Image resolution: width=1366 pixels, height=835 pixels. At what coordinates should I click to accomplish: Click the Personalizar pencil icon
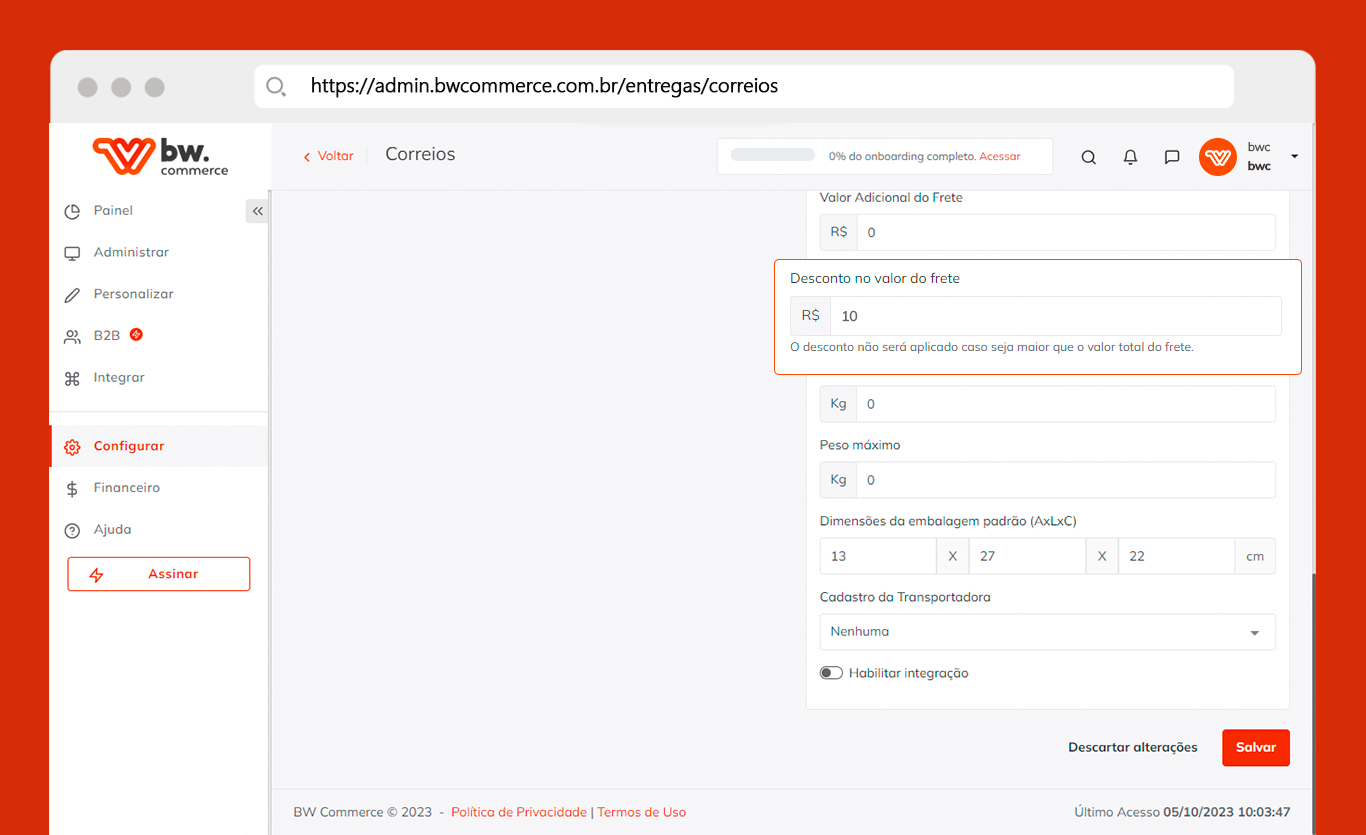click(72, 295)
